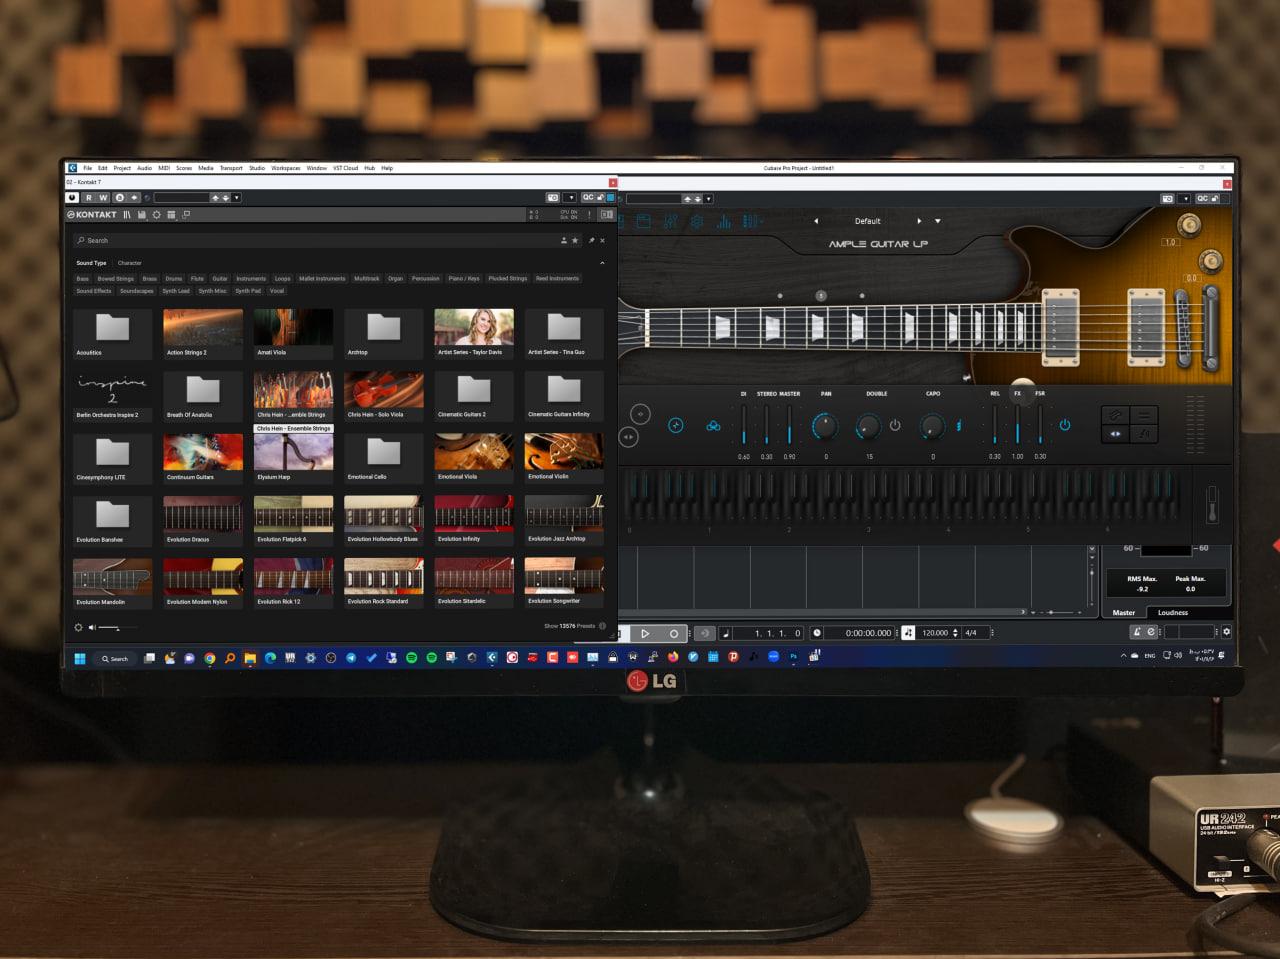Switch to the Master tab
Image resolution: width=1280 pixels, height=959 pixels.
[x=1124, y=612]
